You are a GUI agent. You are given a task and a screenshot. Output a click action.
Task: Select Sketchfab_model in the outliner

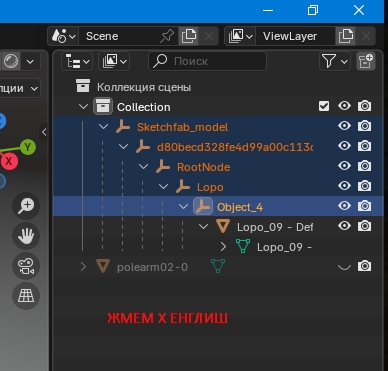[x=183, y=127]
